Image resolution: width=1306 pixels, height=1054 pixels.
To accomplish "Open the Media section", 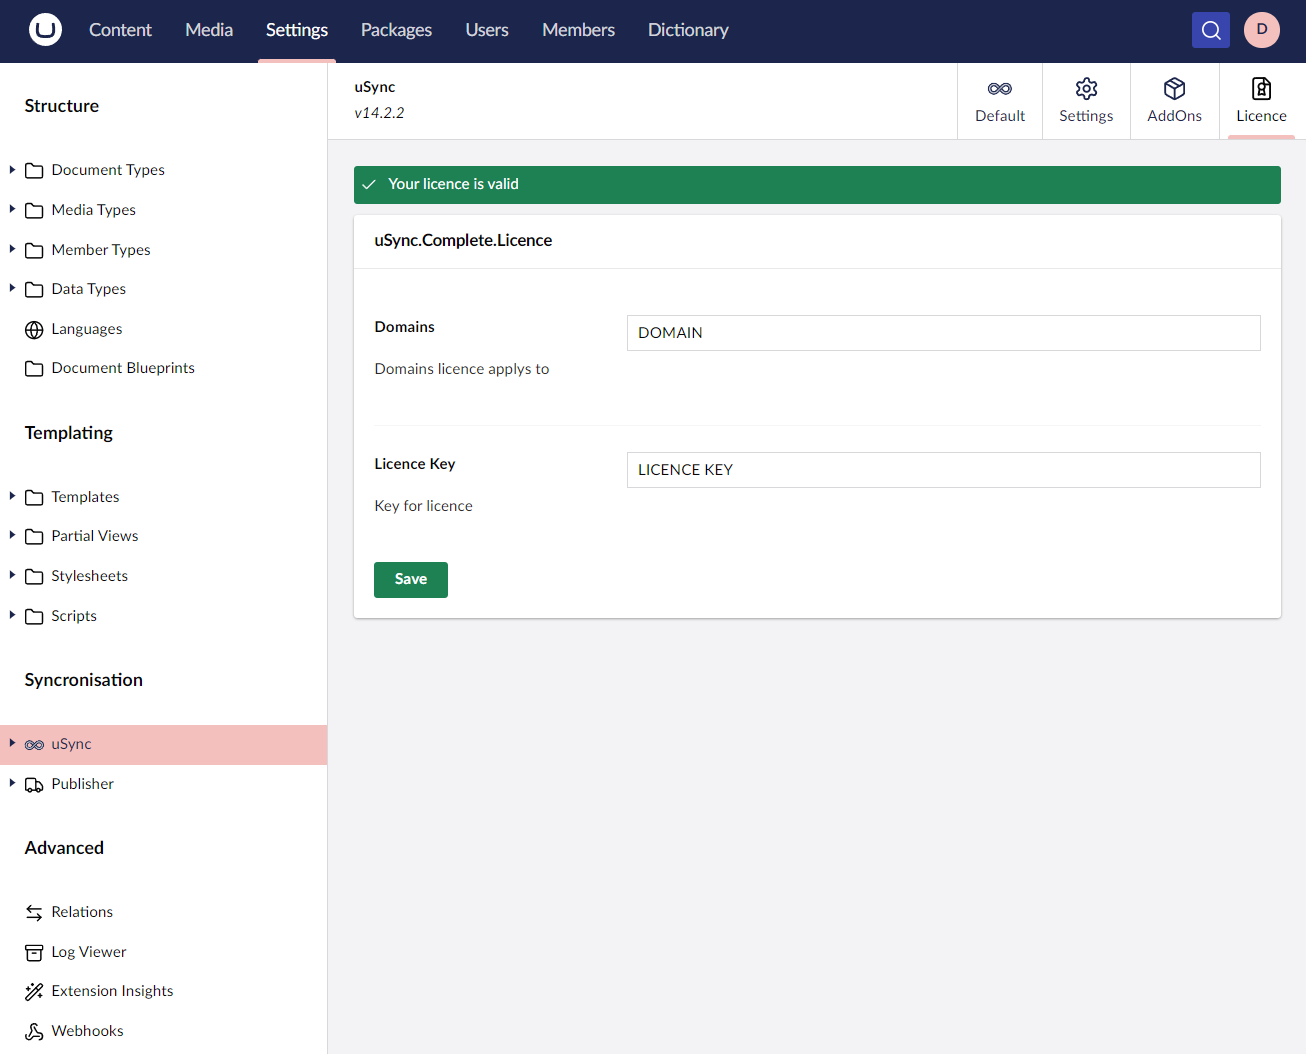I will (x=209, y=30).
